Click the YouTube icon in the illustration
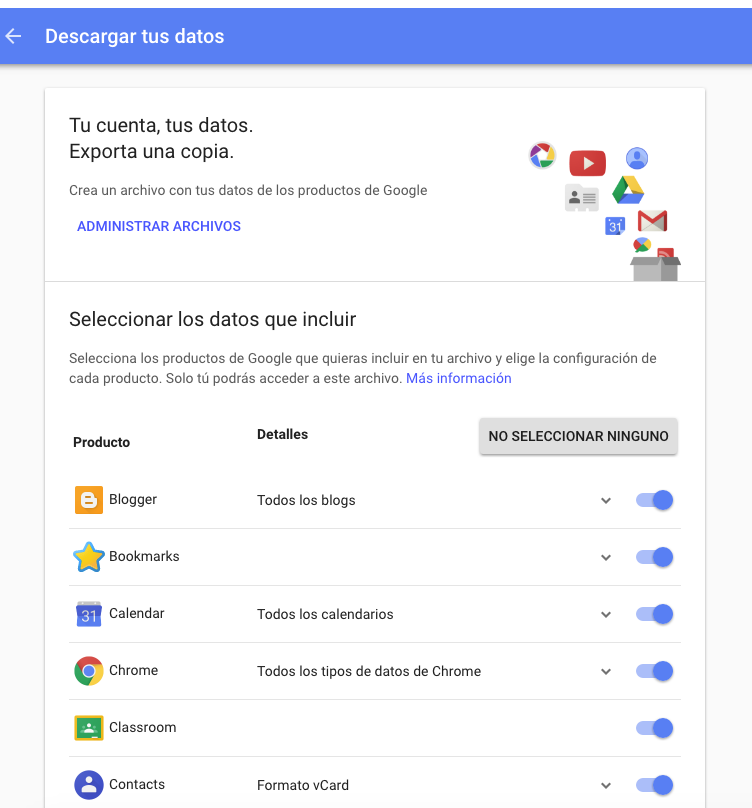The height and width of the screenshot is (808, 752). pos(587,163)
